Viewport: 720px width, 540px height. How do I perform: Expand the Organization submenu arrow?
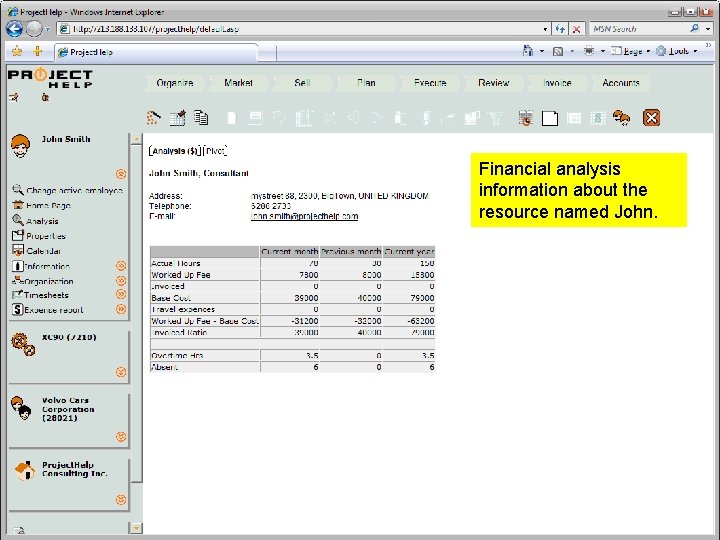(121, 281)
